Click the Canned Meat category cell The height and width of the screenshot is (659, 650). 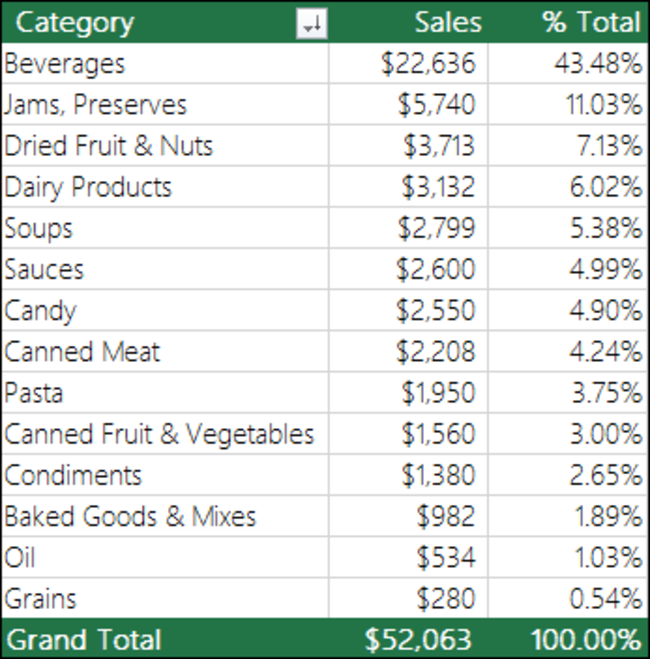click(x=82, y=352)
